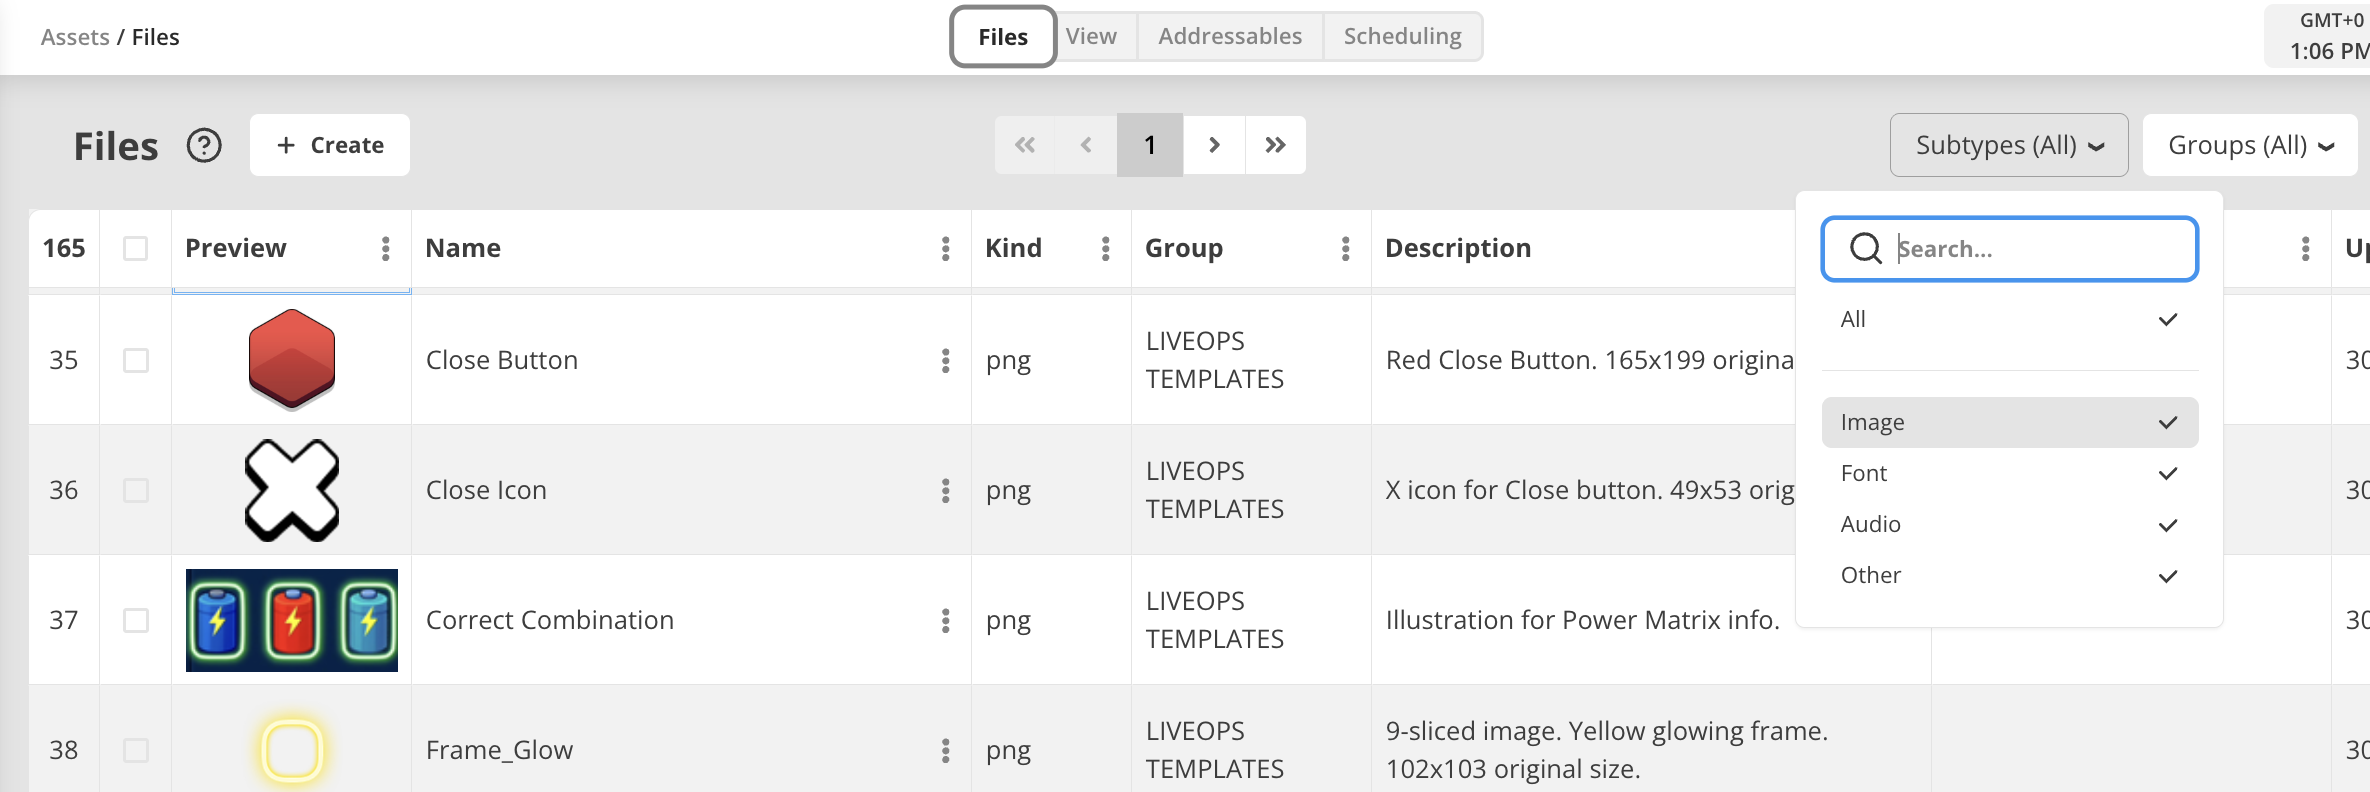Go to the last page
2370x792 pixels.
click(x=1275, y=146)
